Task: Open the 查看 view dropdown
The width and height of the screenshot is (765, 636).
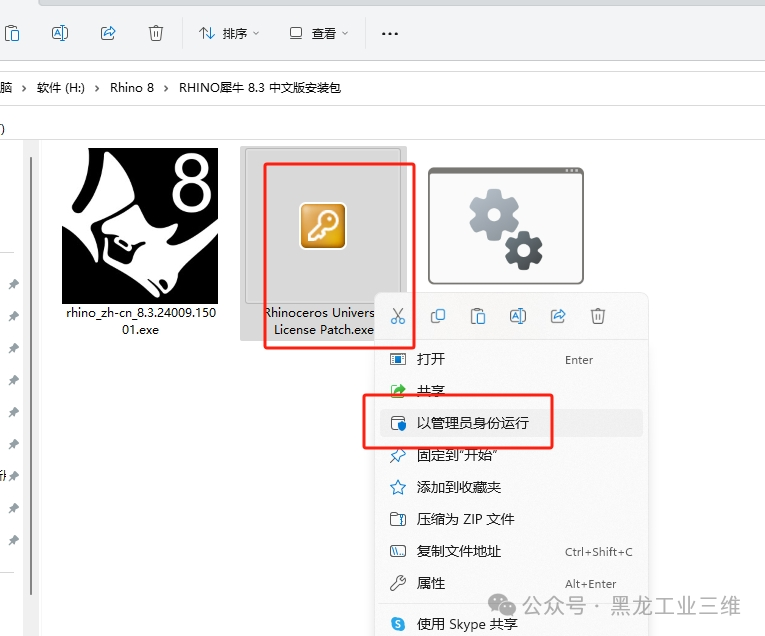Action: coord(319,33)
